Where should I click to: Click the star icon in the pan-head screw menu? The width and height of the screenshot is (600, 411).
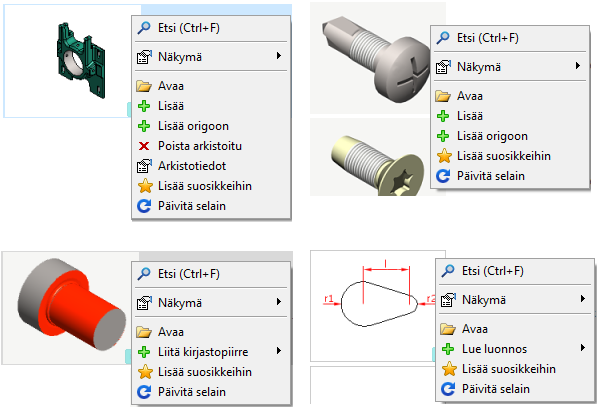pyautogui.click(x=444, y=156)
